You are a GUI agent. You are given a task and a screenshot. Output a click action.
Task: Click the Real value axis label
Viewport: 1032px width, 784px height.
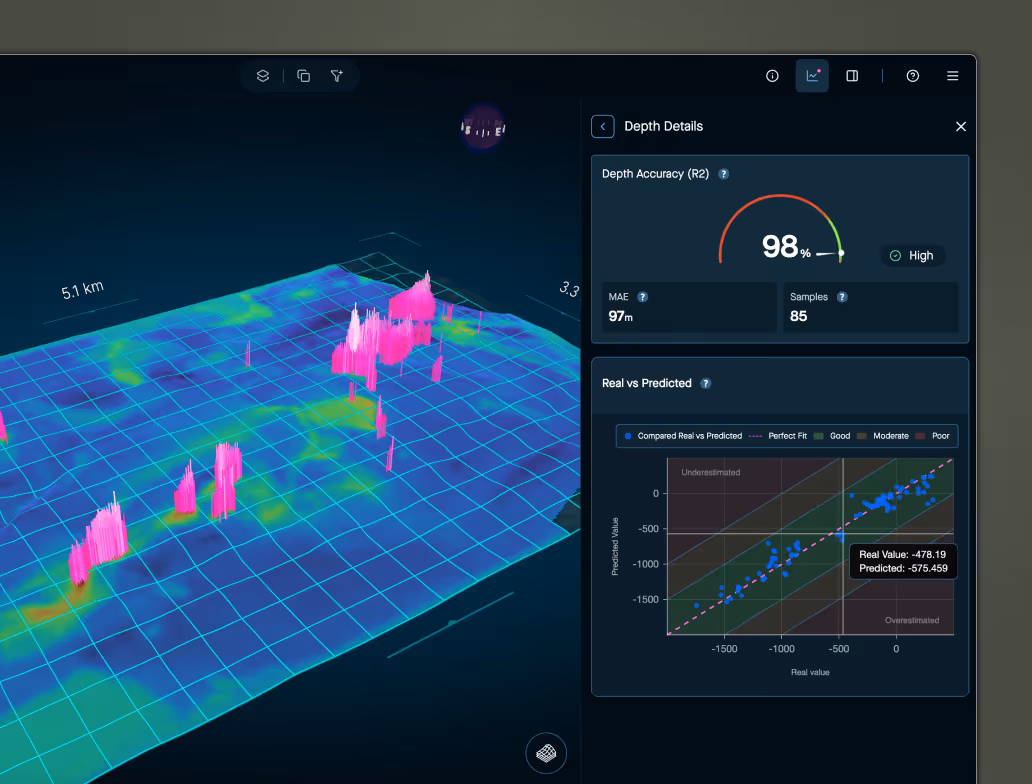point(810,672)
